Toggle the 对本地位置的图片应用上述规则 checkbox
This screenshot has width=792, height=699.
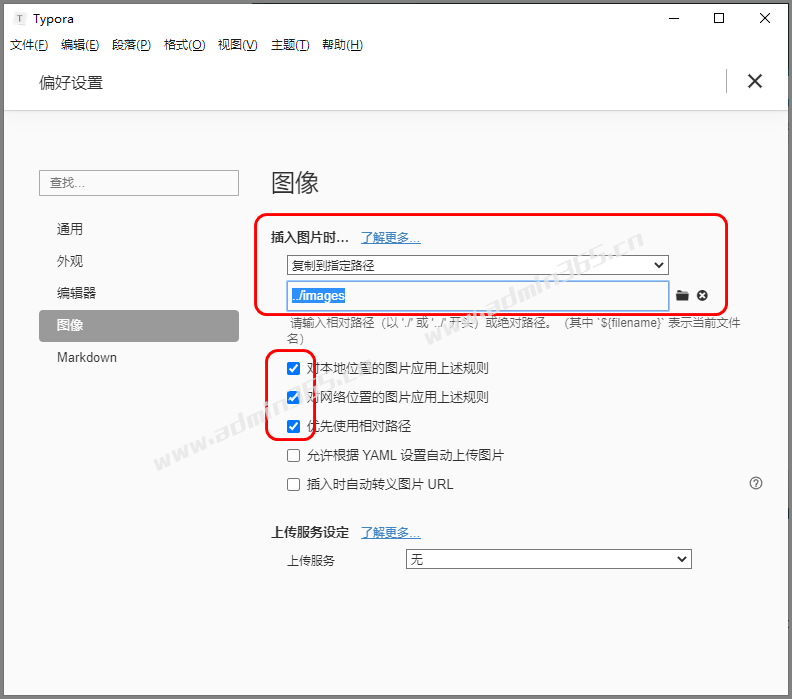(x=293, y=368)
